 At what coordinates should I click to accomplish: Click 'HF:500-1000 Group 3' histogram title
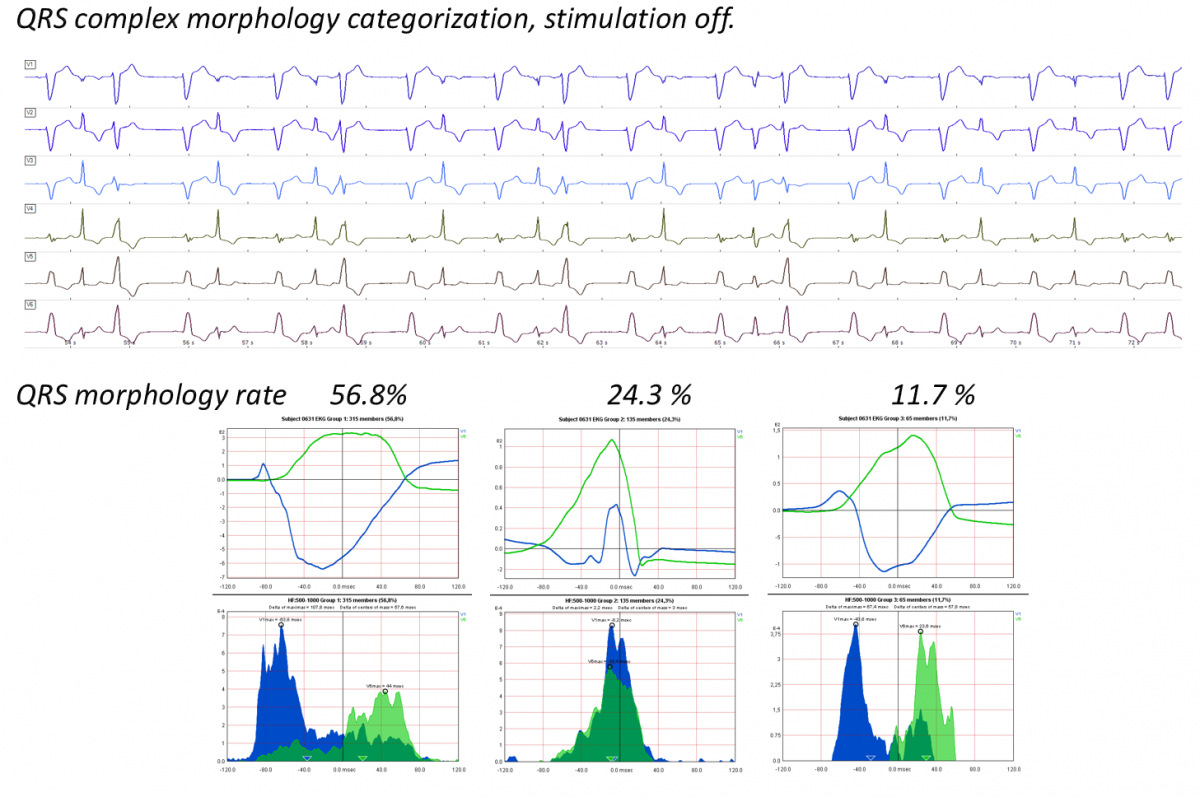click(x=897, y=600)
